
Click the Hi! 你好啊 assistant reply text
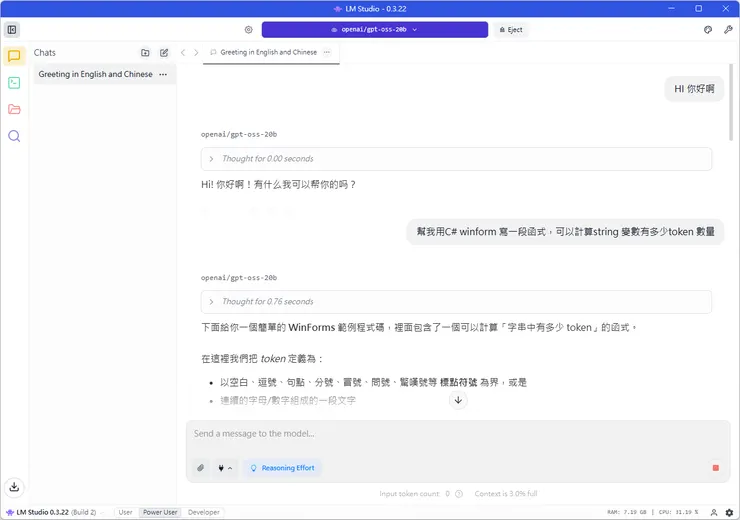[x=278, y=185]
